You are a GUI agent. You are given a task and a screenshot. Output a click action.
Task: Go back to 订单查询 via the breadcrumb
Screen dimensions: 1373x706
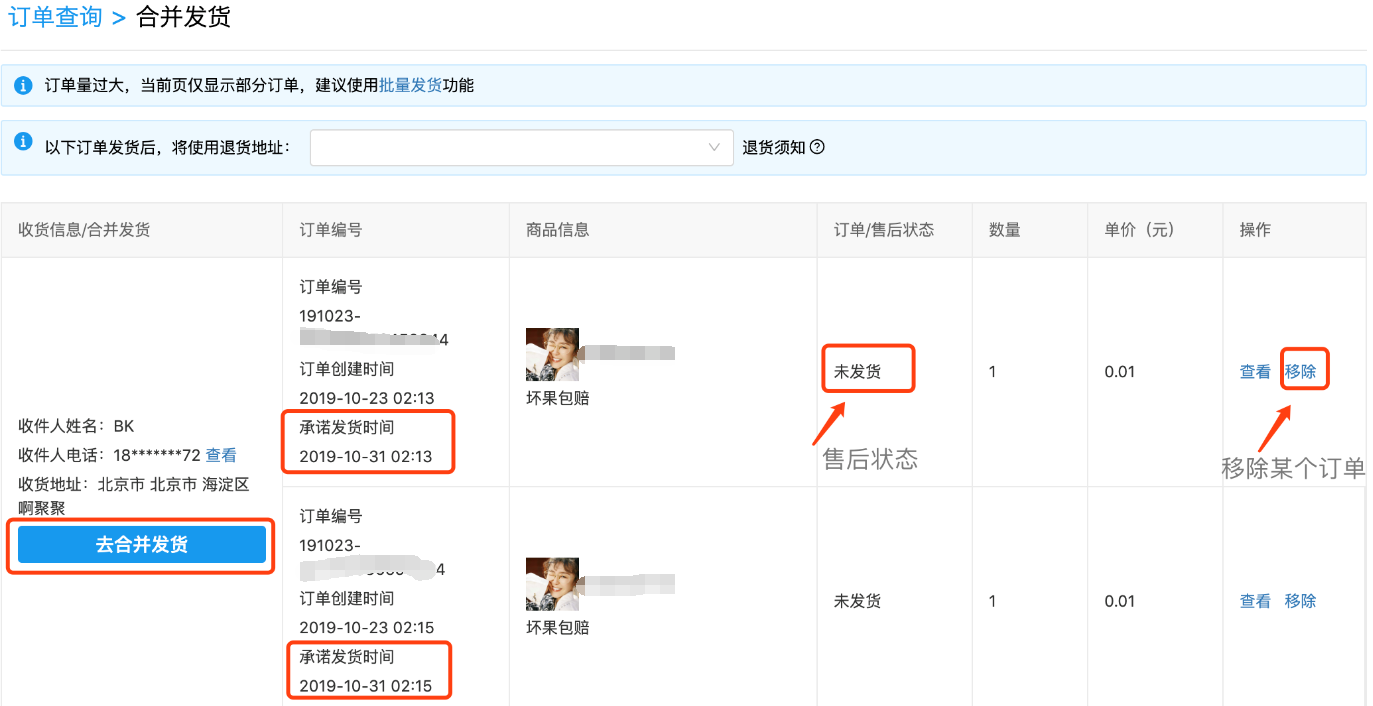pyautogui.click(x=56, y=17)
